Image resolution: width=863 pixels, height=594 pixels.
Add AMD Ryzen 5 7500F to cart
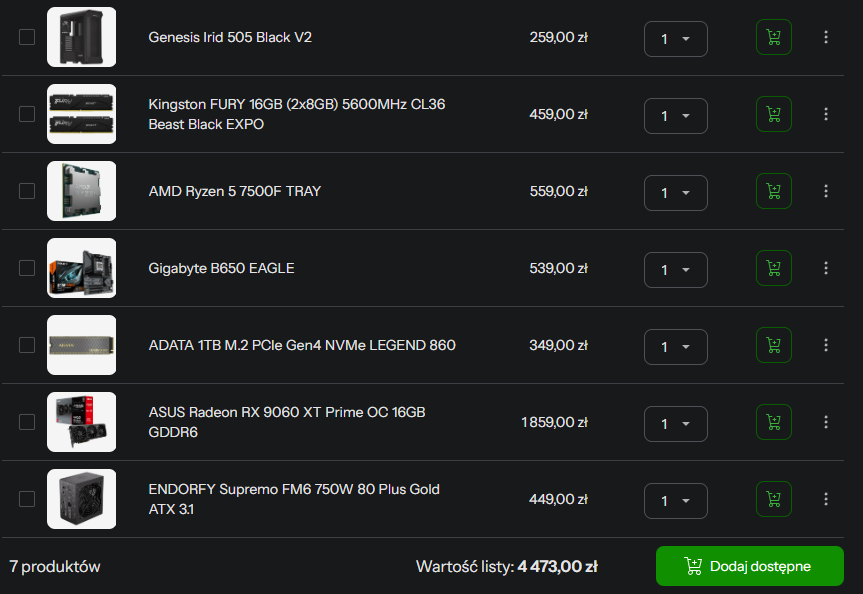(773, 191)
